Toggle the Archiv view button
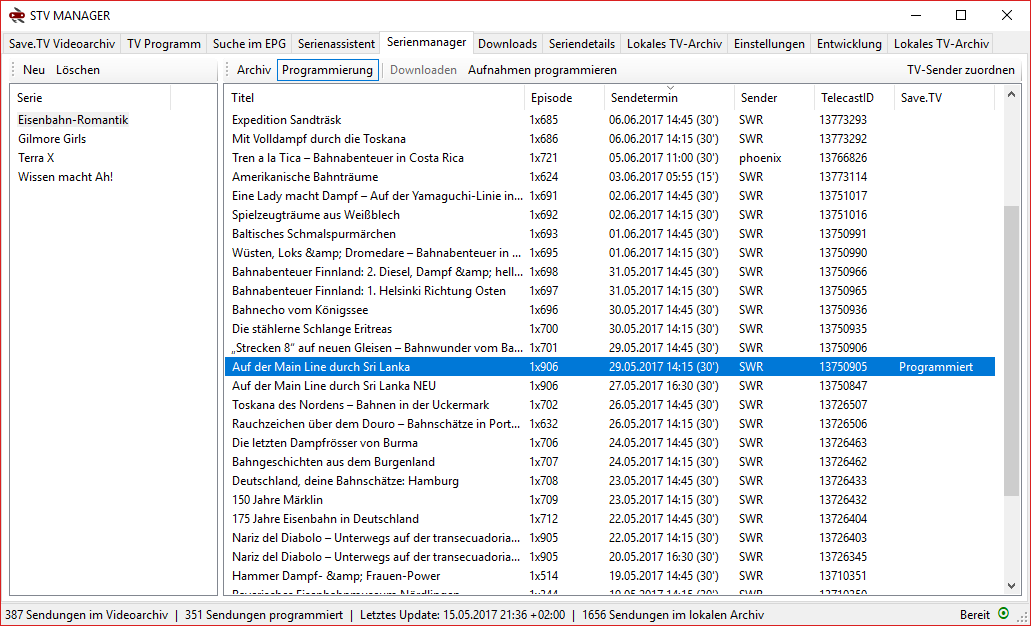Viewport: 1031px width, 626px height. (254, 70)
